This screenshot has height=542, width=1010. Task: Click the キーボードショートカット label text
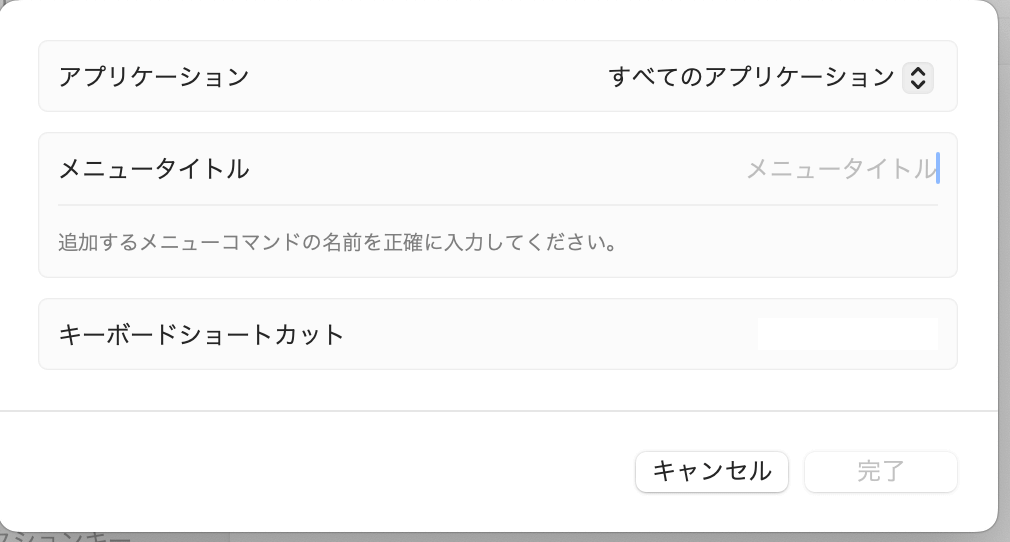point(201,334)
